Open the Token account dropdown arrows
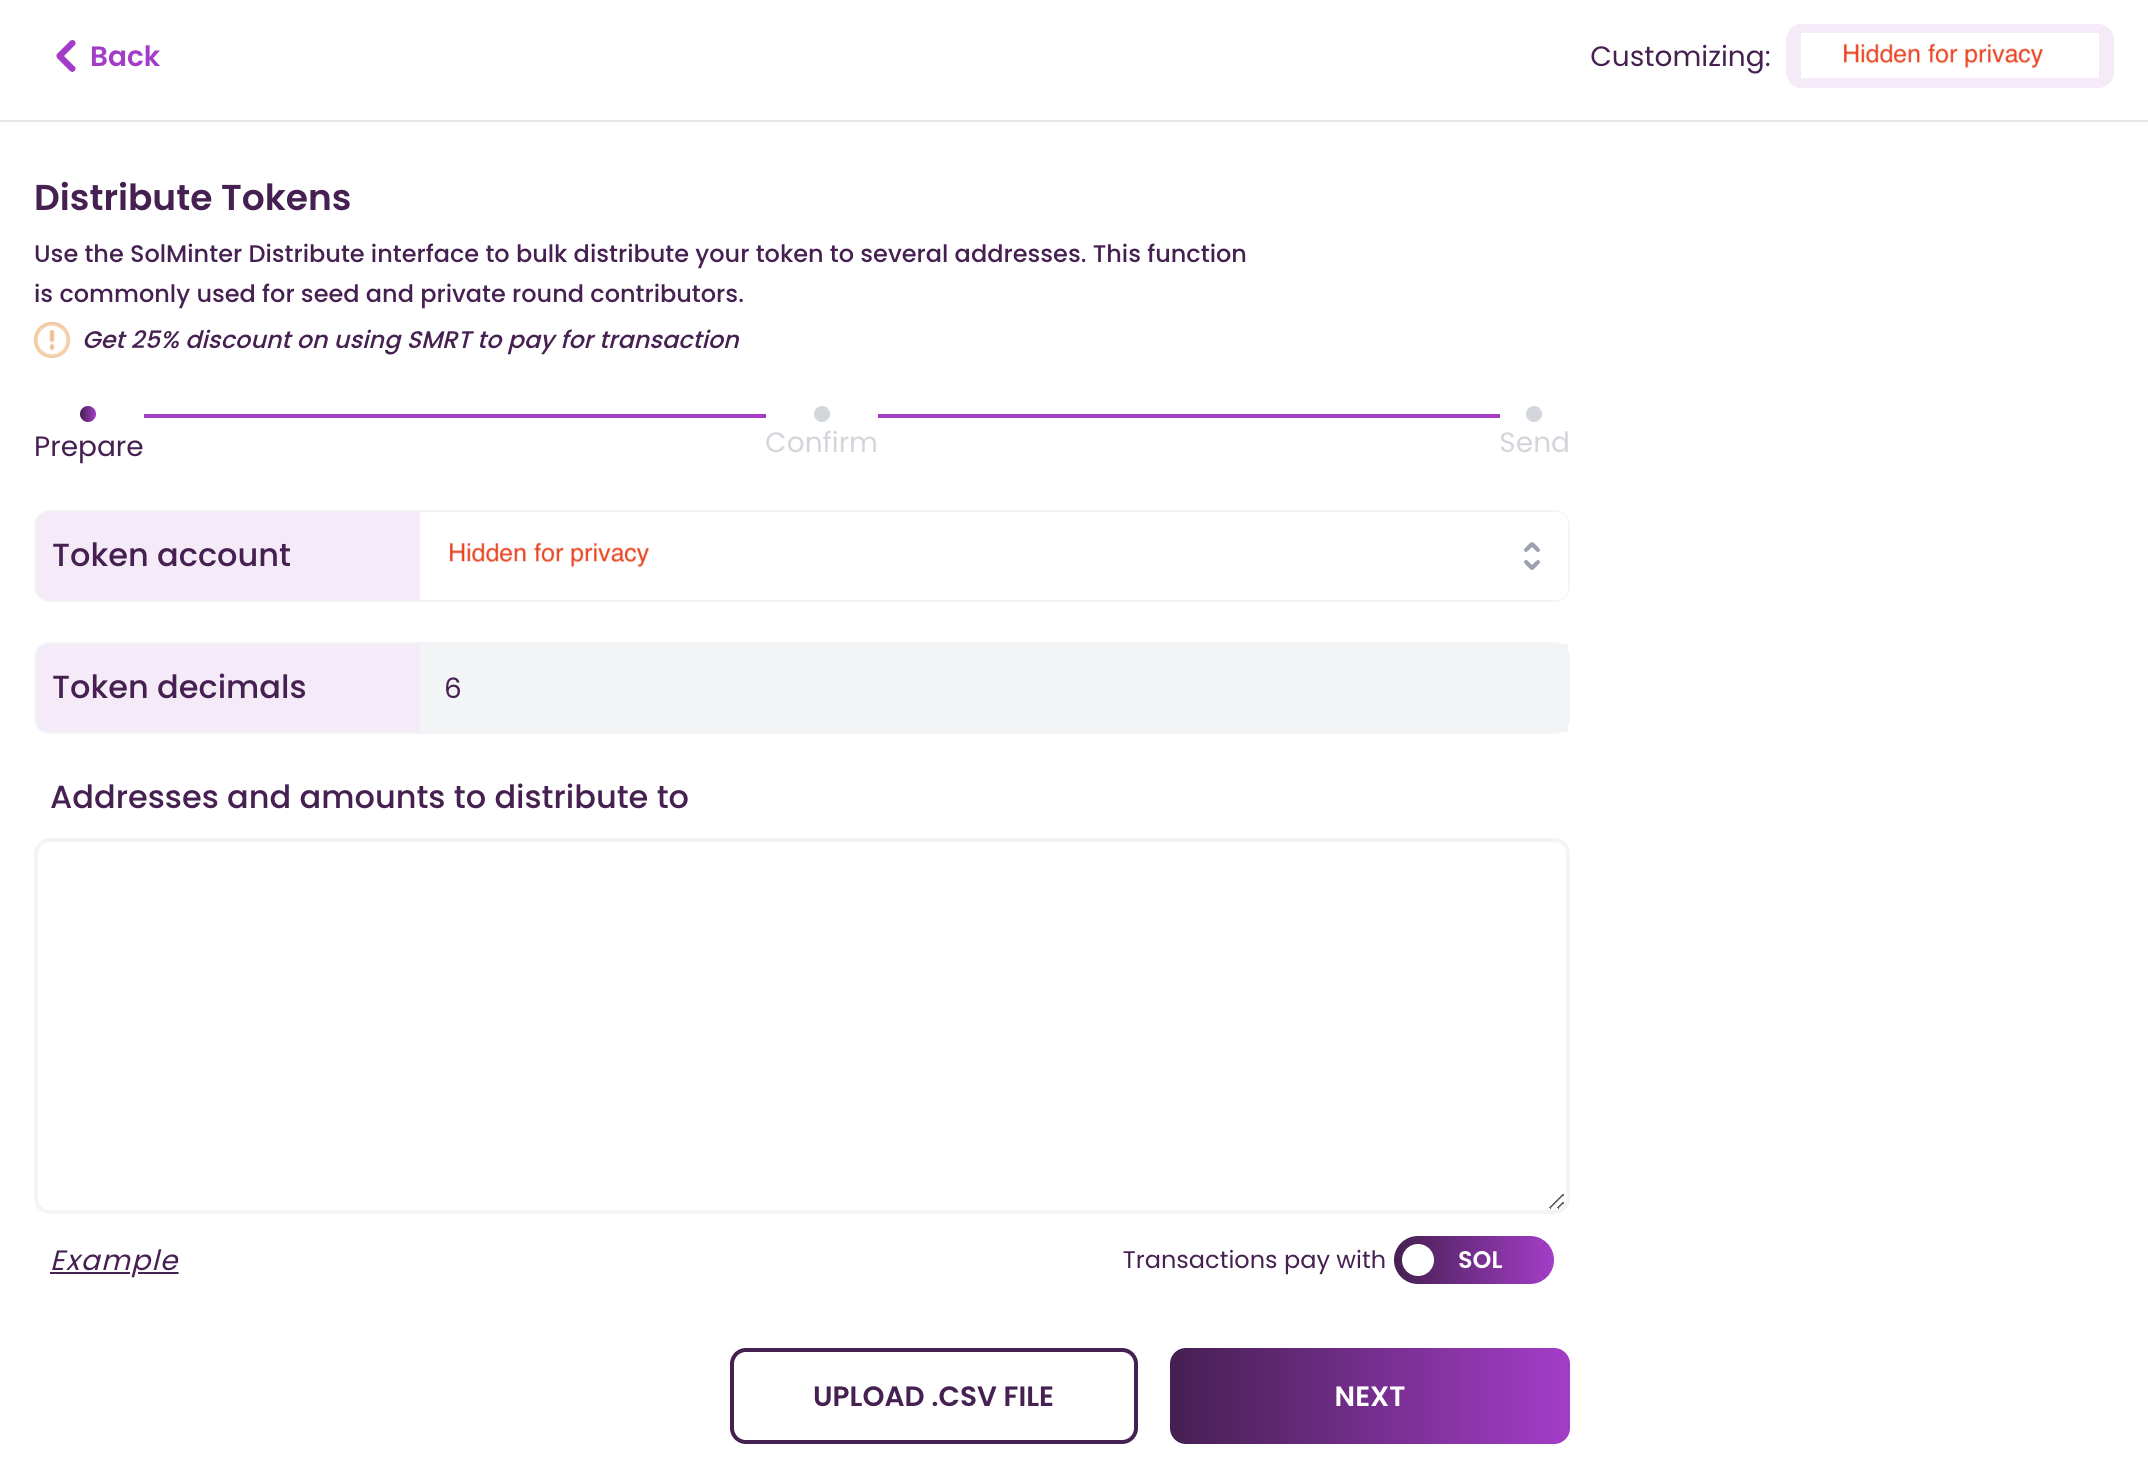This screenshot has width=2148, height=1476. click(1531, 556)
